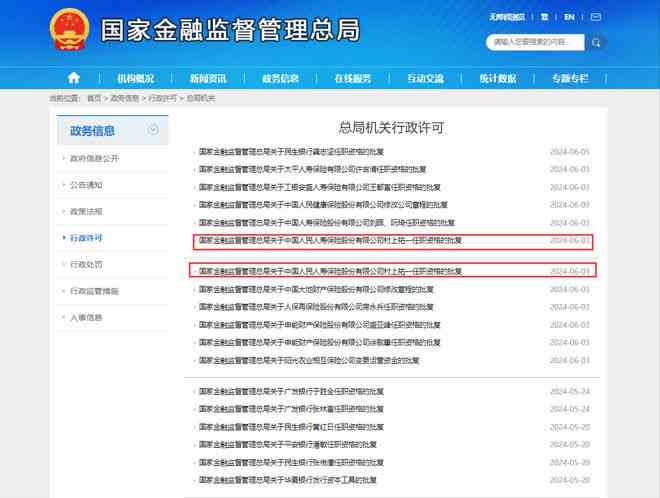The width and height of the screenshot is (660, 498).
Task: Switch to traditional Chinese with 繁 link
Action: coord(544,17)
